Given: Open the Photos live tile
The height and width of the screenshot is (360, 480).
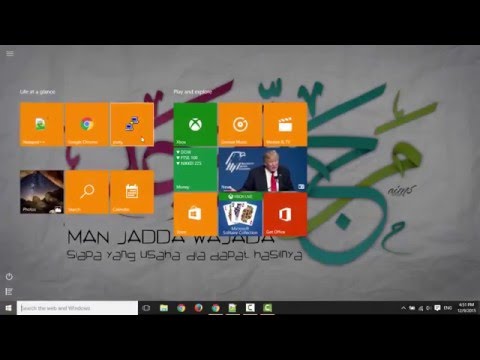Looking at the screenshot, I should pos(42,192).
